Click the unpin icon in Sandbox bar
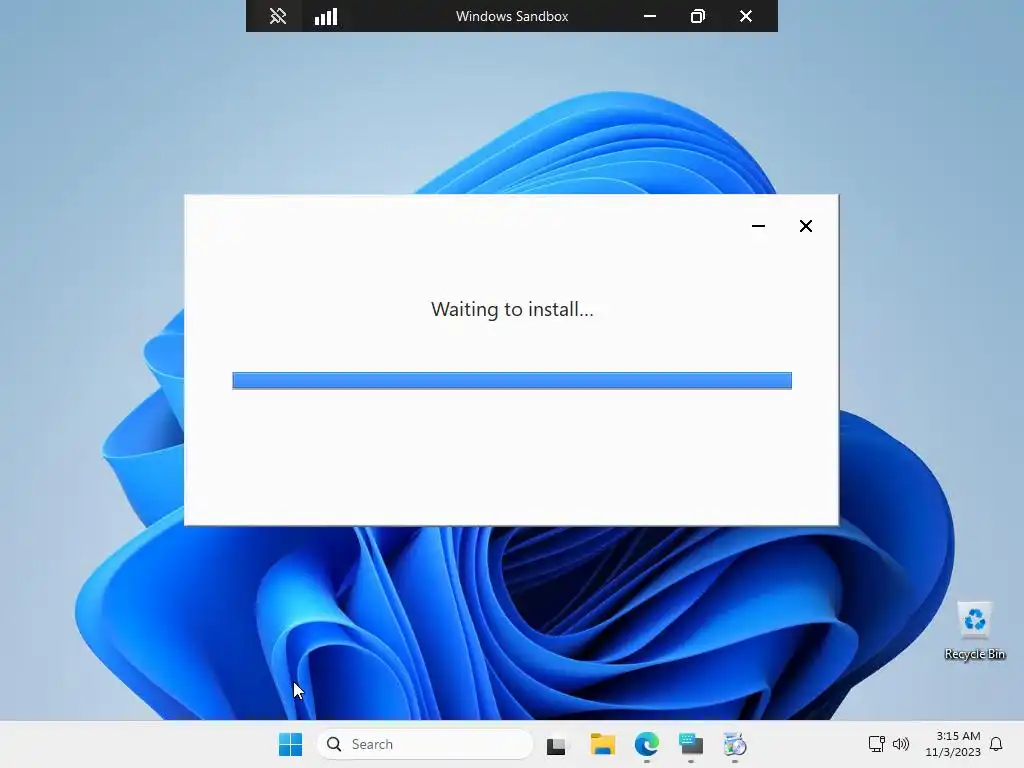 tap(278, 16)
